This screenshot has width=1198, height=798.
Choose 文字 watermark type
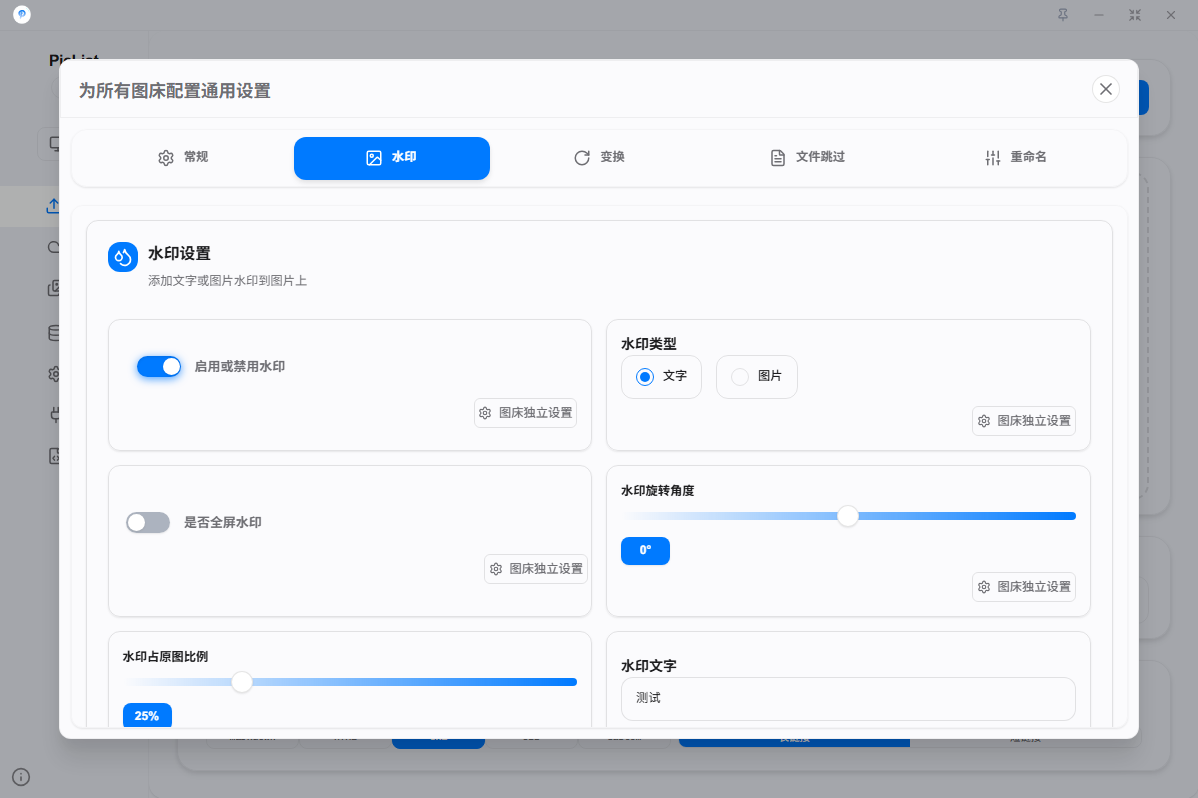pos(662,377)
